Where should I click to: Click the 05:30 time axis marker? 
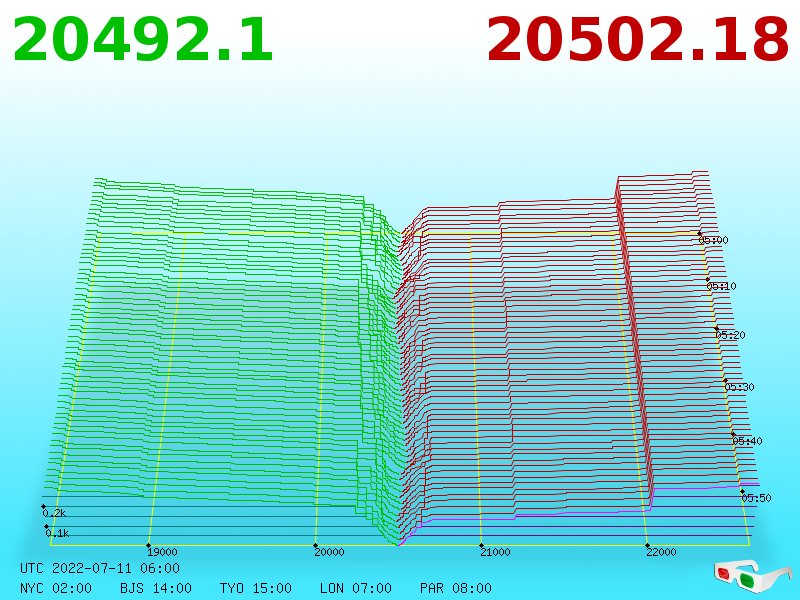[739, 387]
